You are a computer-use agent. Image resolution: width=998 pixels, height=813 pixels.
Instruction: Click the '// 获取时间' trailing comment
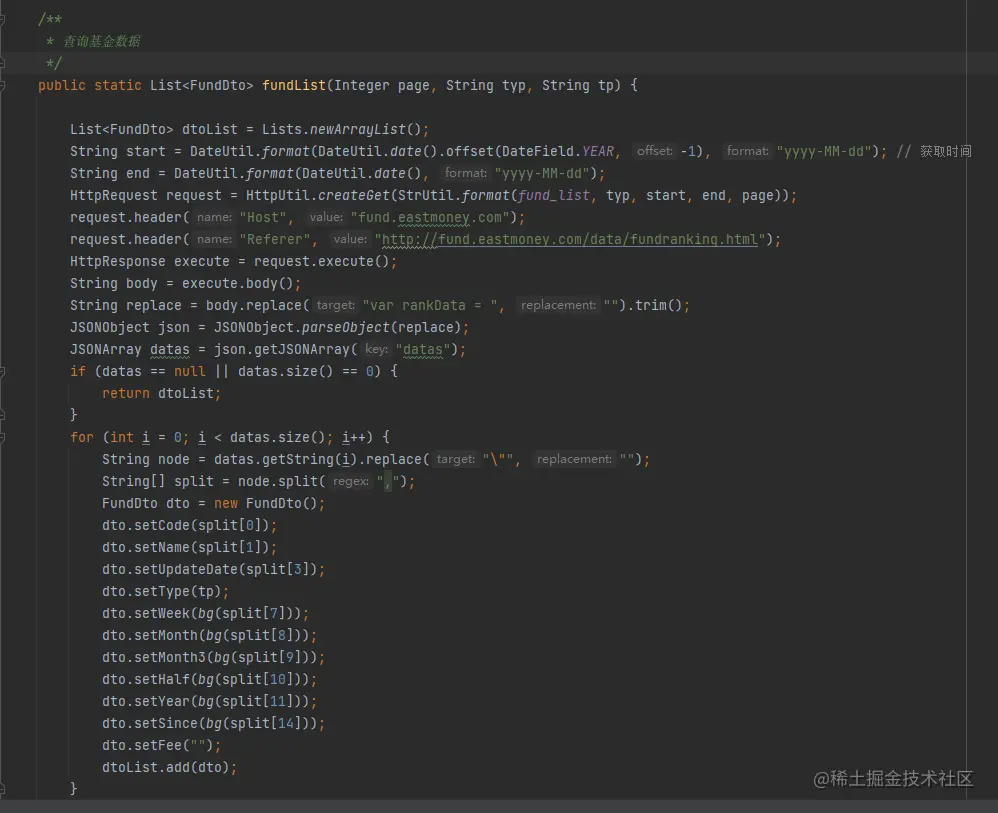pyautogui.click(x=934, y=152)
